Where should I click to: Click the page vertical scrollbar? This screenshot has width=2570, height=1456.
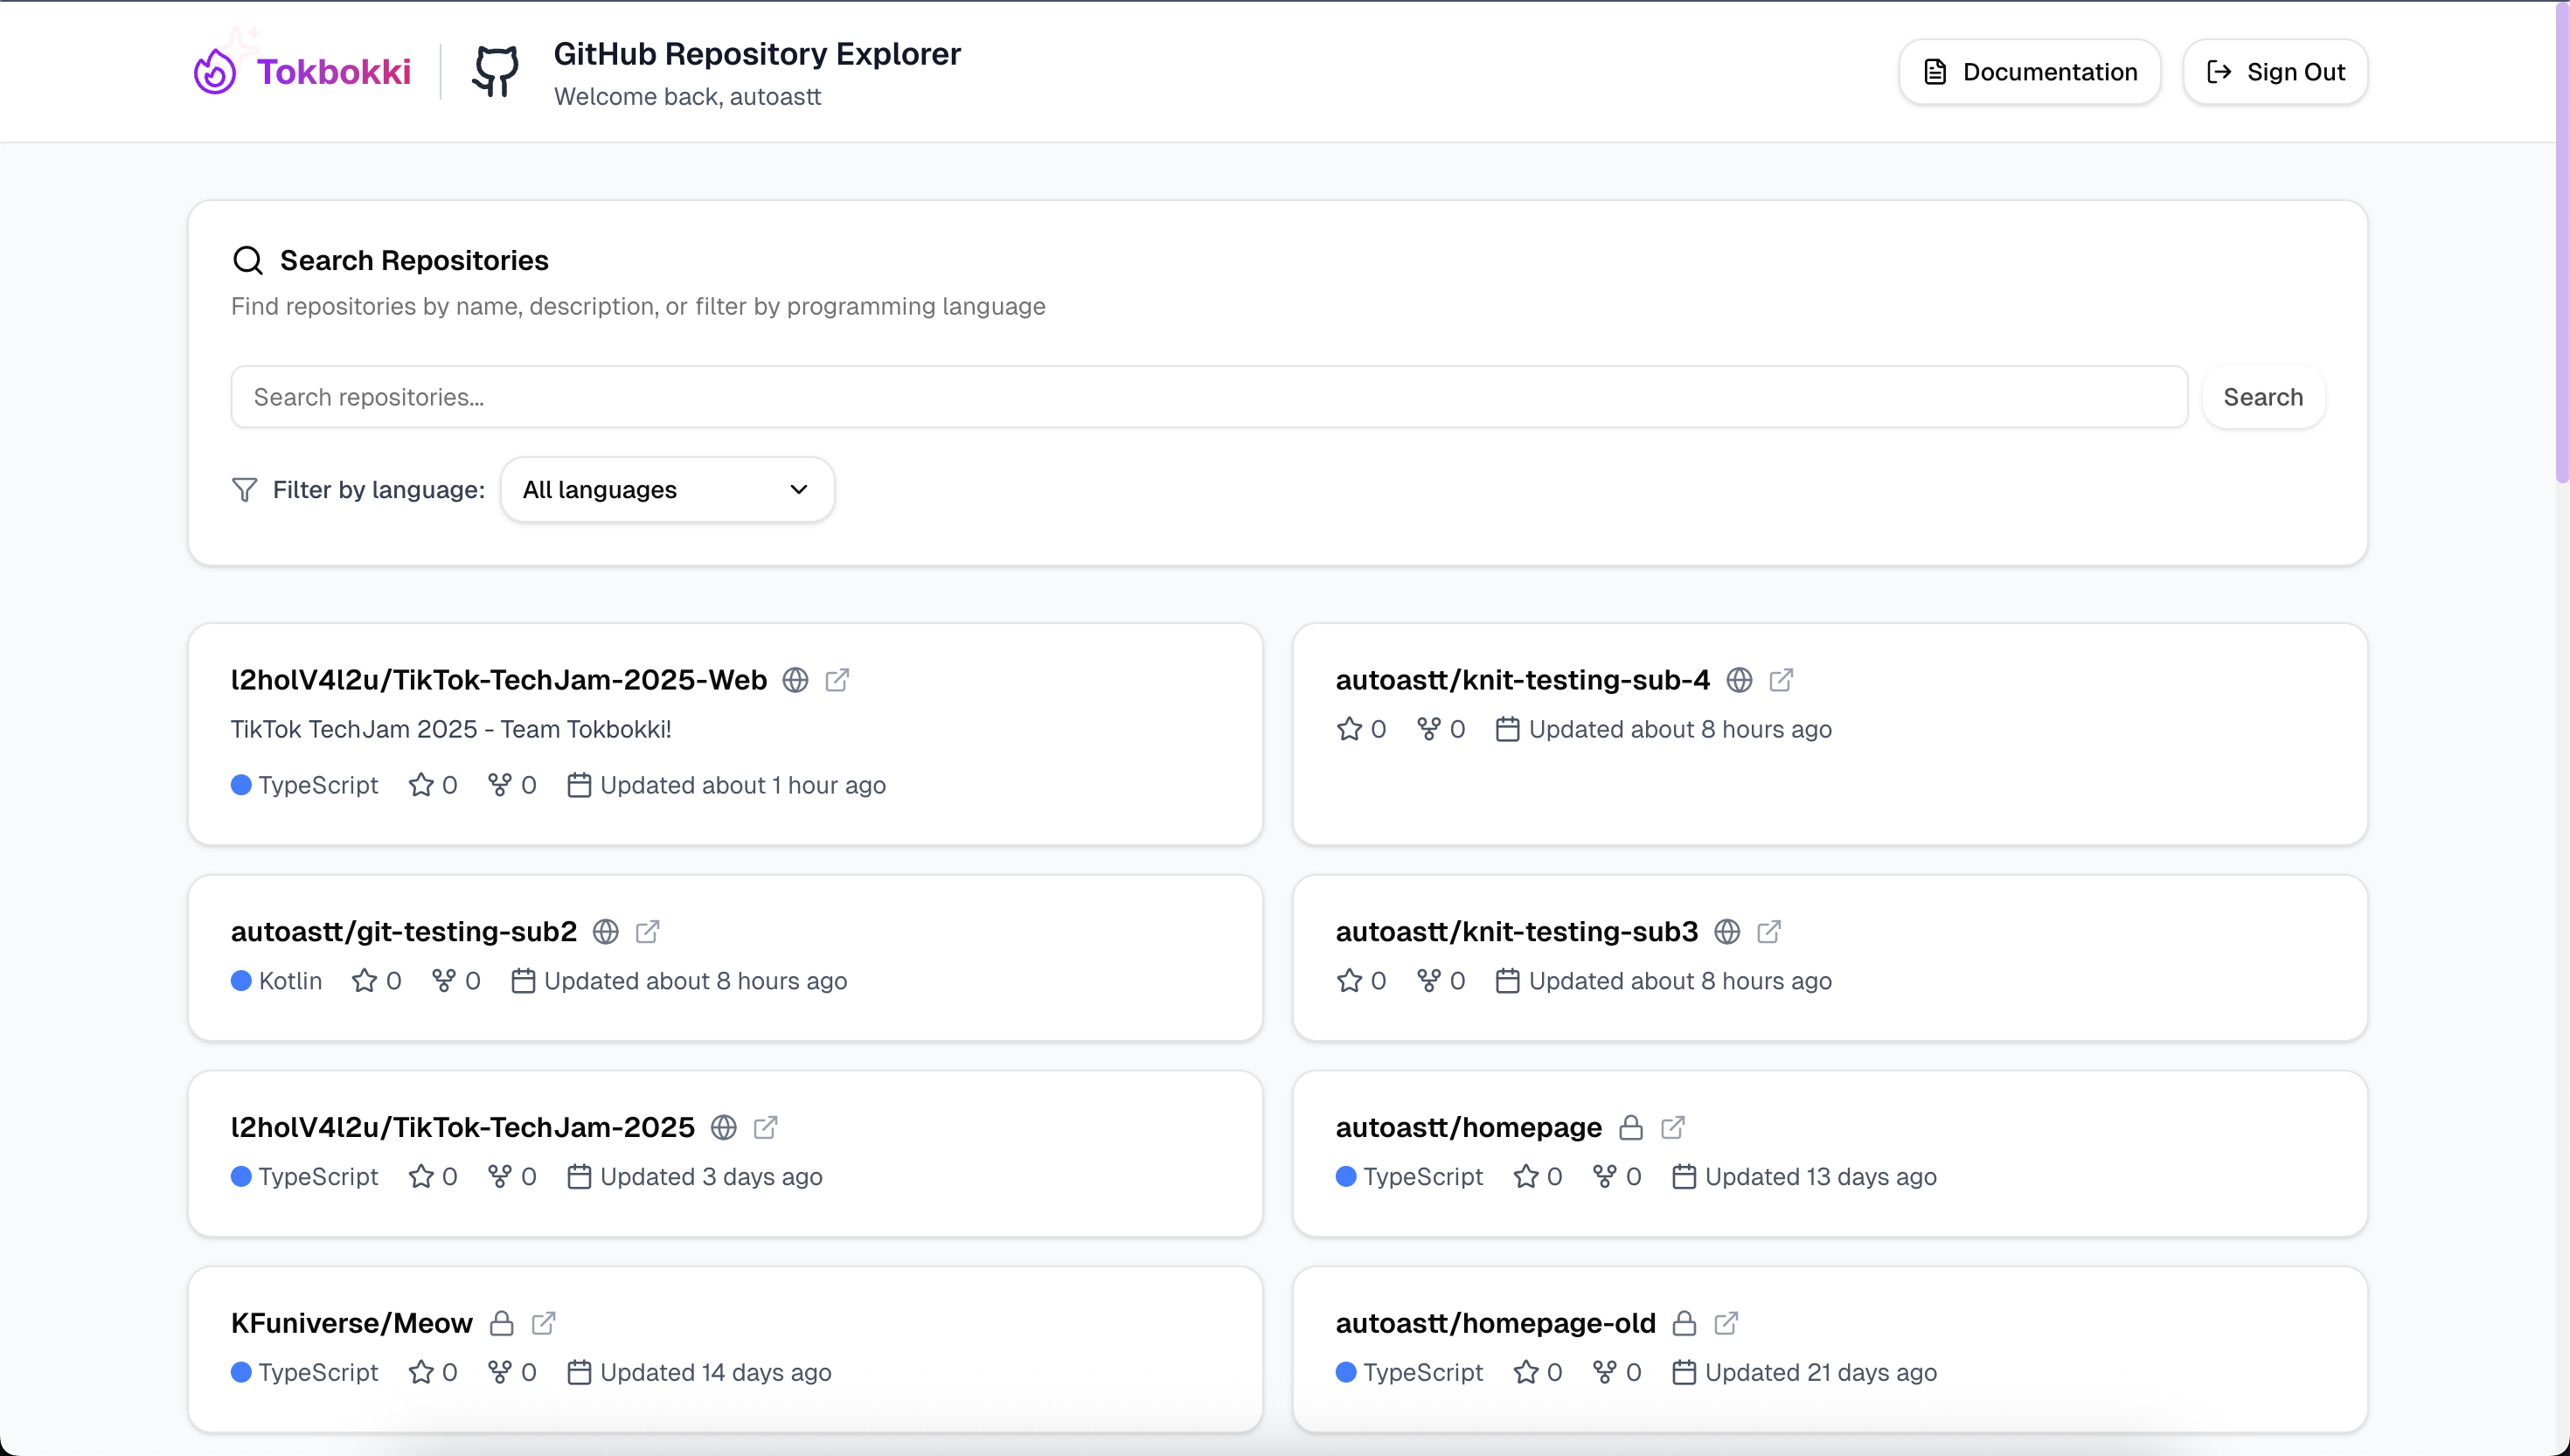coord(2562,240)
